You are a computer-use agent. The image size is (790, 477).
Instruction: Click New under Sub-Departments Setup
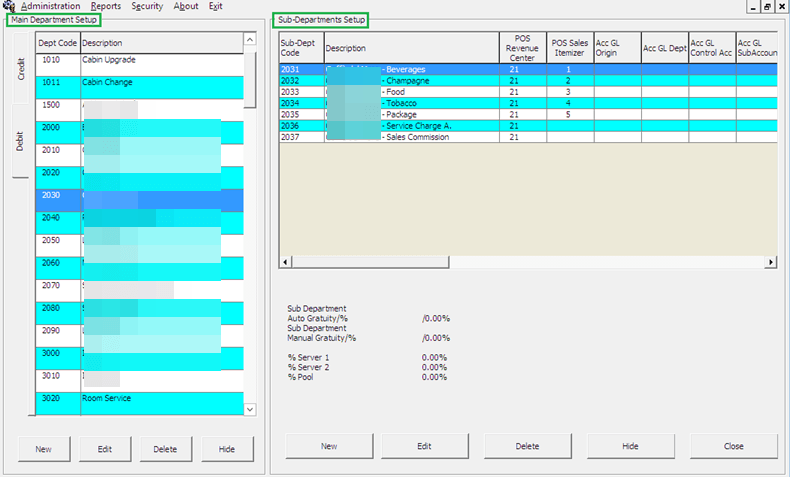(x=329, y=446)
